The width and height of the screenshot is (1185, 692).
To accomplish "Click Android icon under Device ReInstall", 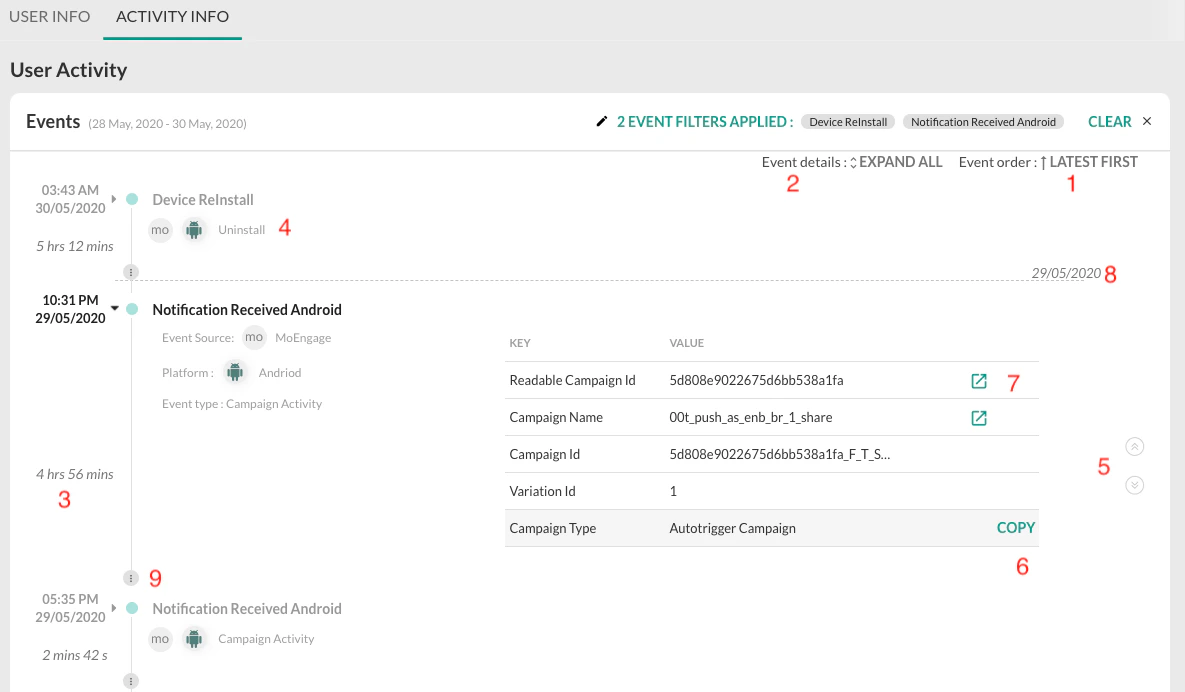I will click(x=194, y=230).
